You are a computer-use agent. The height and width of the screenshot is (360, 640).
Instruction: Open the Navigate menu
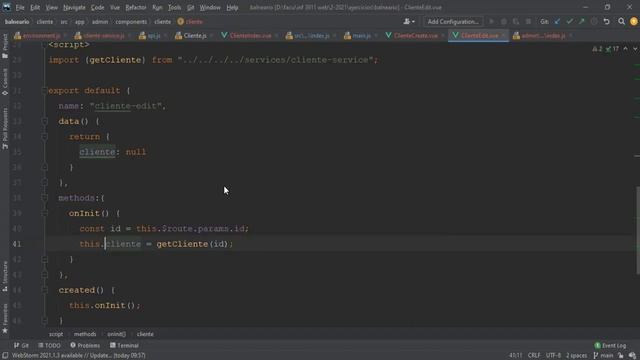[74, 7]
